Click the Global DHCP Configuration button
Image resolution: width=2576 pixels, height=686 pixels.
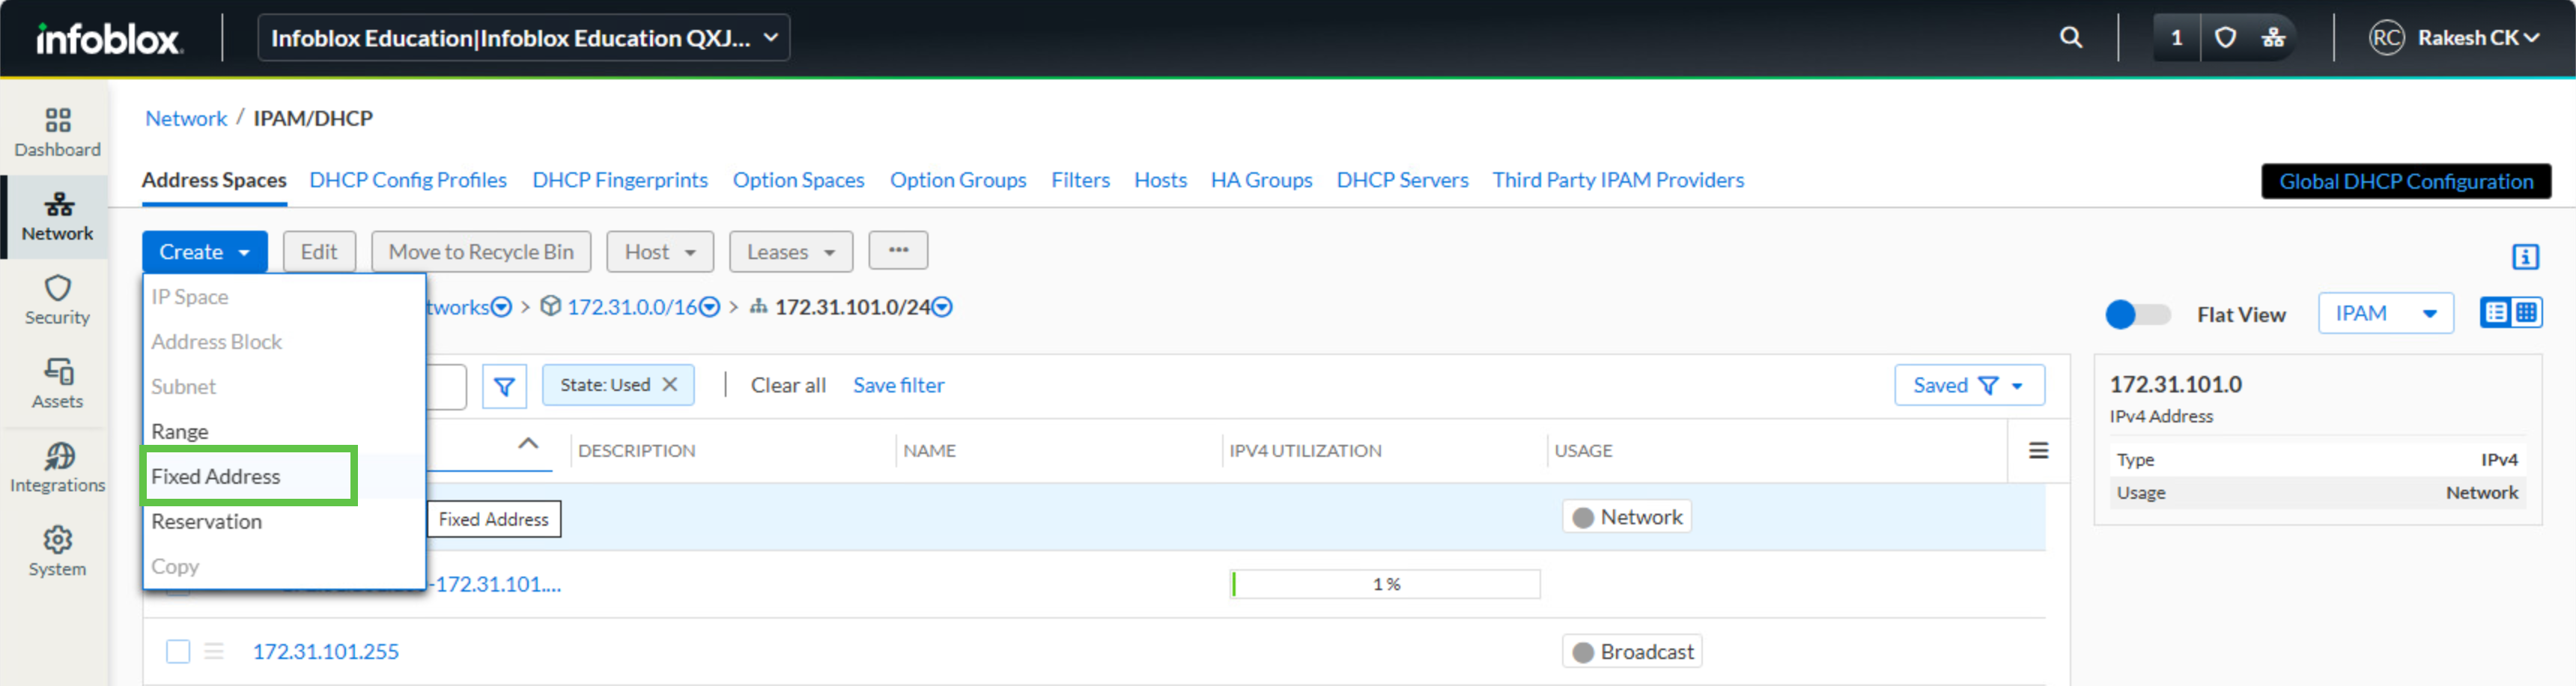2406,182
